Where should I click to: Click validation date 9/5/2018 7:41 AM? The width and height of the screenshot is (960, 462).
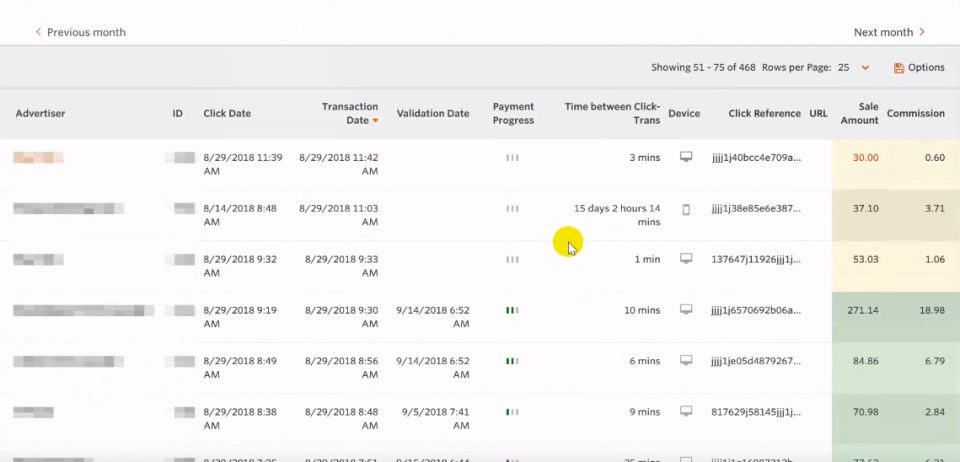point(435,419)
